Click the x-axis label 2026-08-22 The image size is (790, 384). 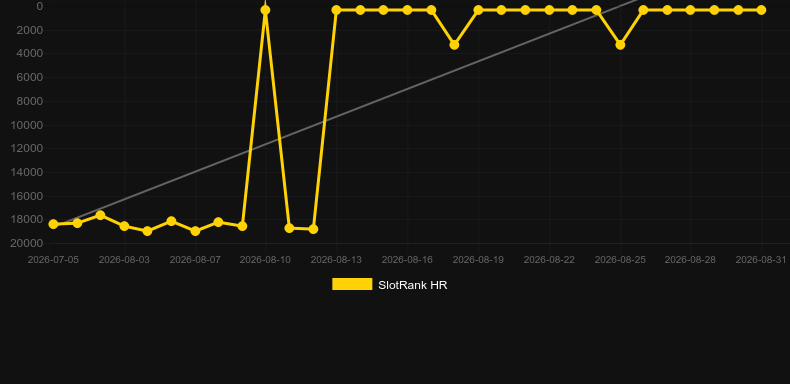click(549, 260)
